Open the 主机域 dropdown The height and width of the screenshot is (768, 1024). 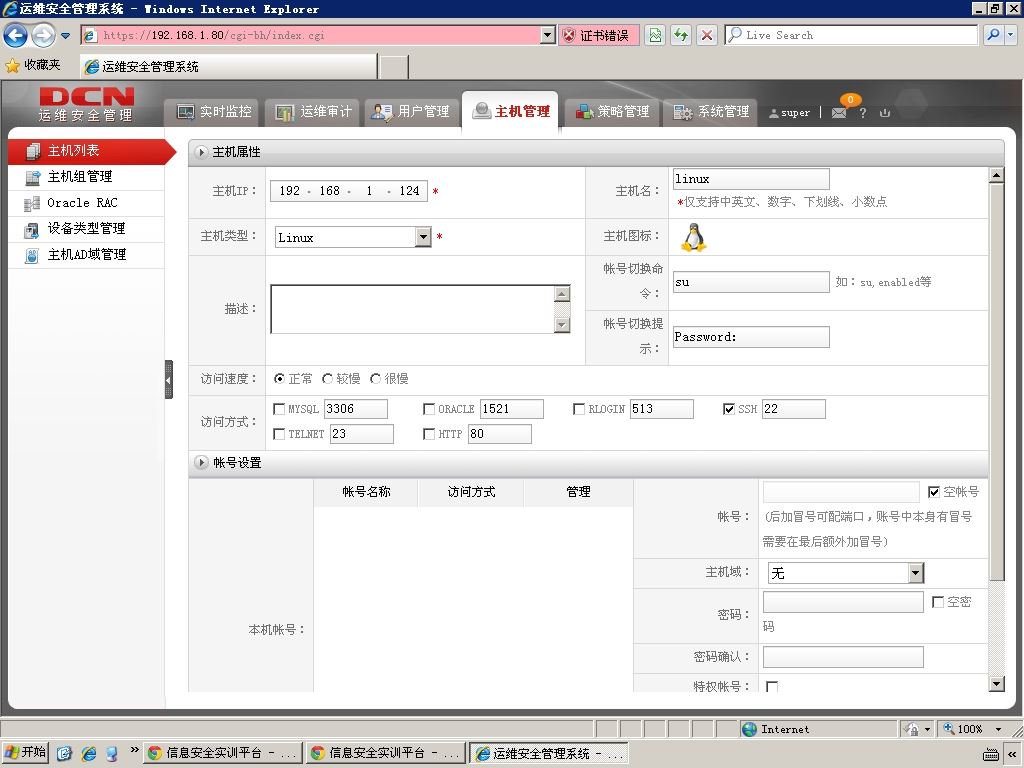point(916,573)
